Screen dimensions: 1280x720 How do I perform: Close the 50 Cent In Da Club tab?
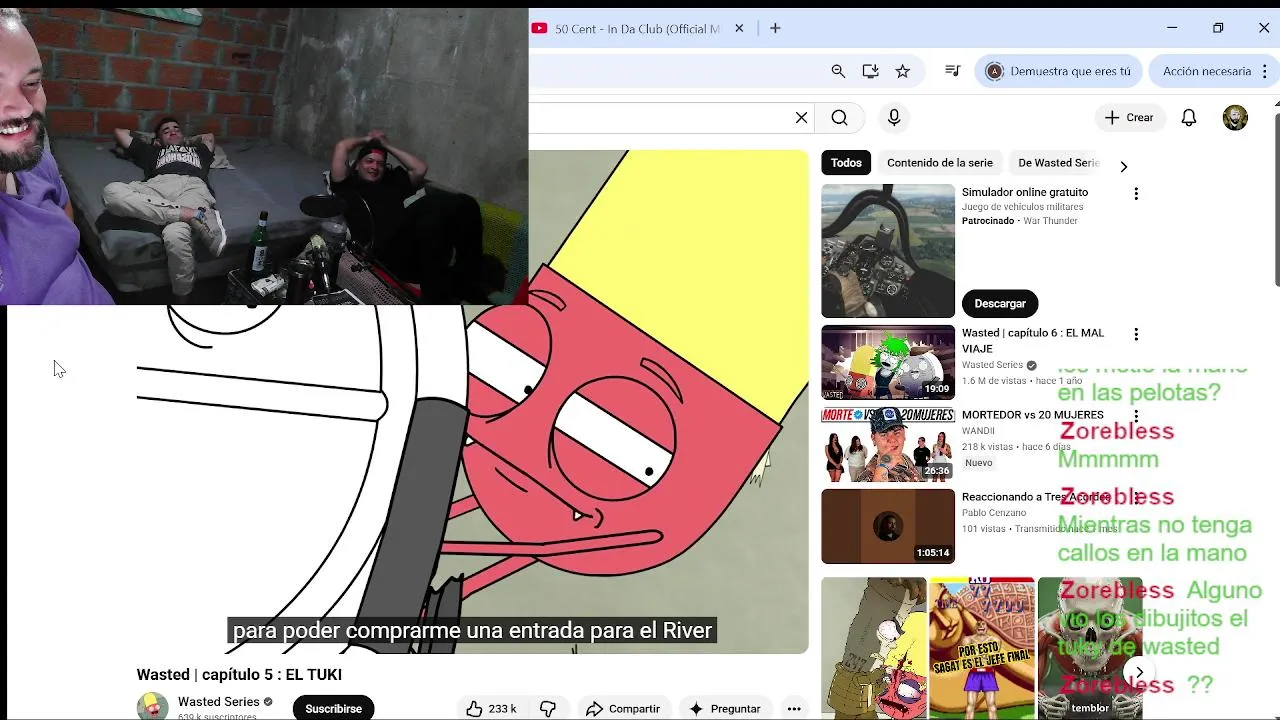[x=739, y=28]
